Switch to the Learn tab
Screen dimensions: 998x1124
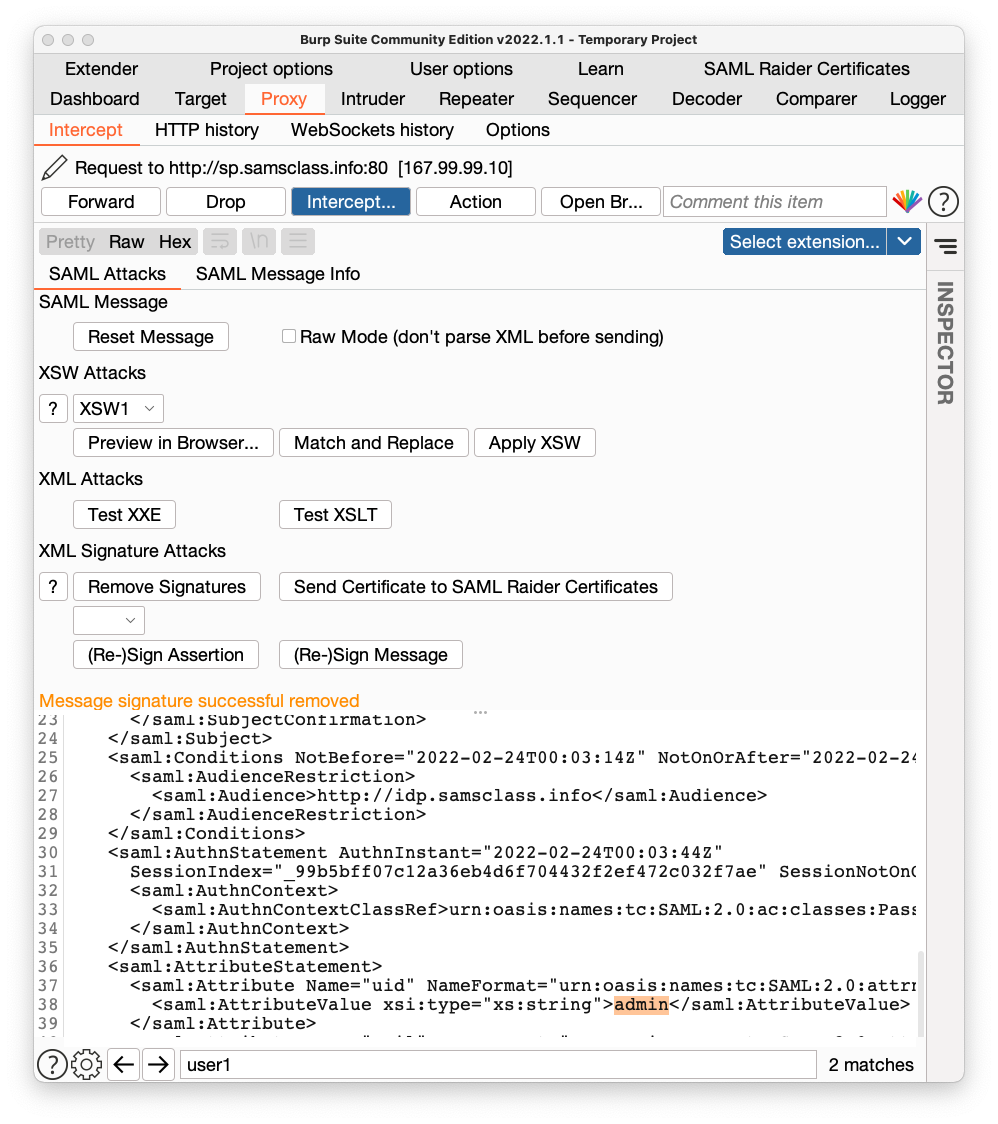601,69
